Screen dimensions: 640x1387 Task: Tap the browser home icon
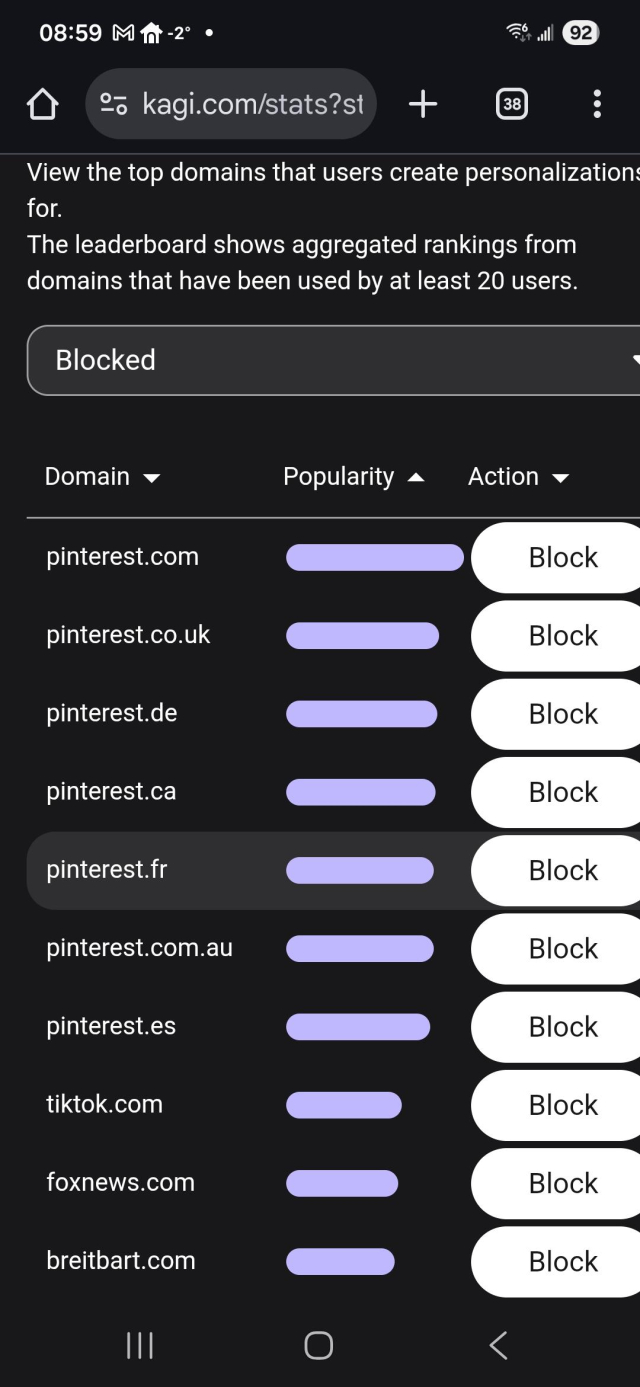[x=42, y=103]
